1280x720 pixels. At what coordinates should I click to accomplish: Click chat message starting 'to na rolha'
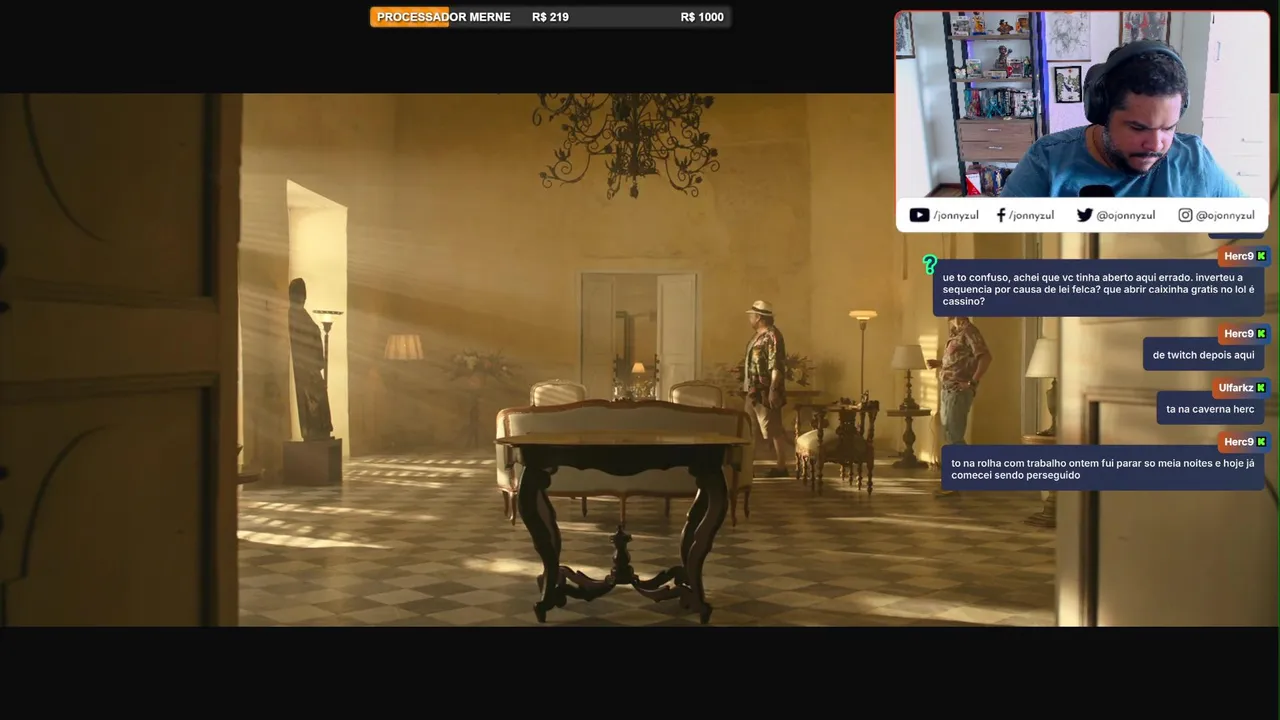[1102, 469]
